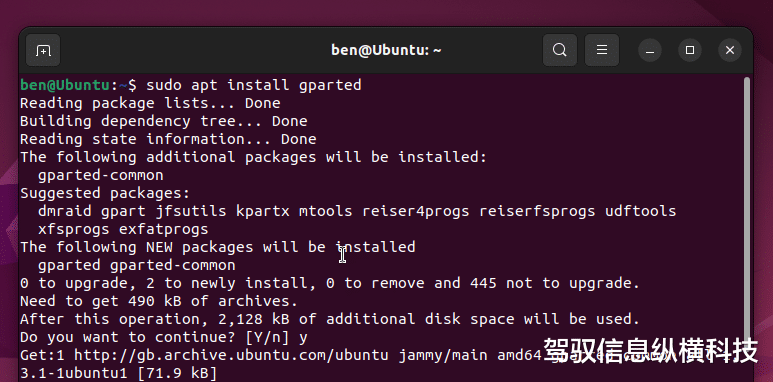Click the 'xfsprogs exfatprogs' line
Image resolution: width=773 pixels, height=382 pixels.
(x=123, y=229)
